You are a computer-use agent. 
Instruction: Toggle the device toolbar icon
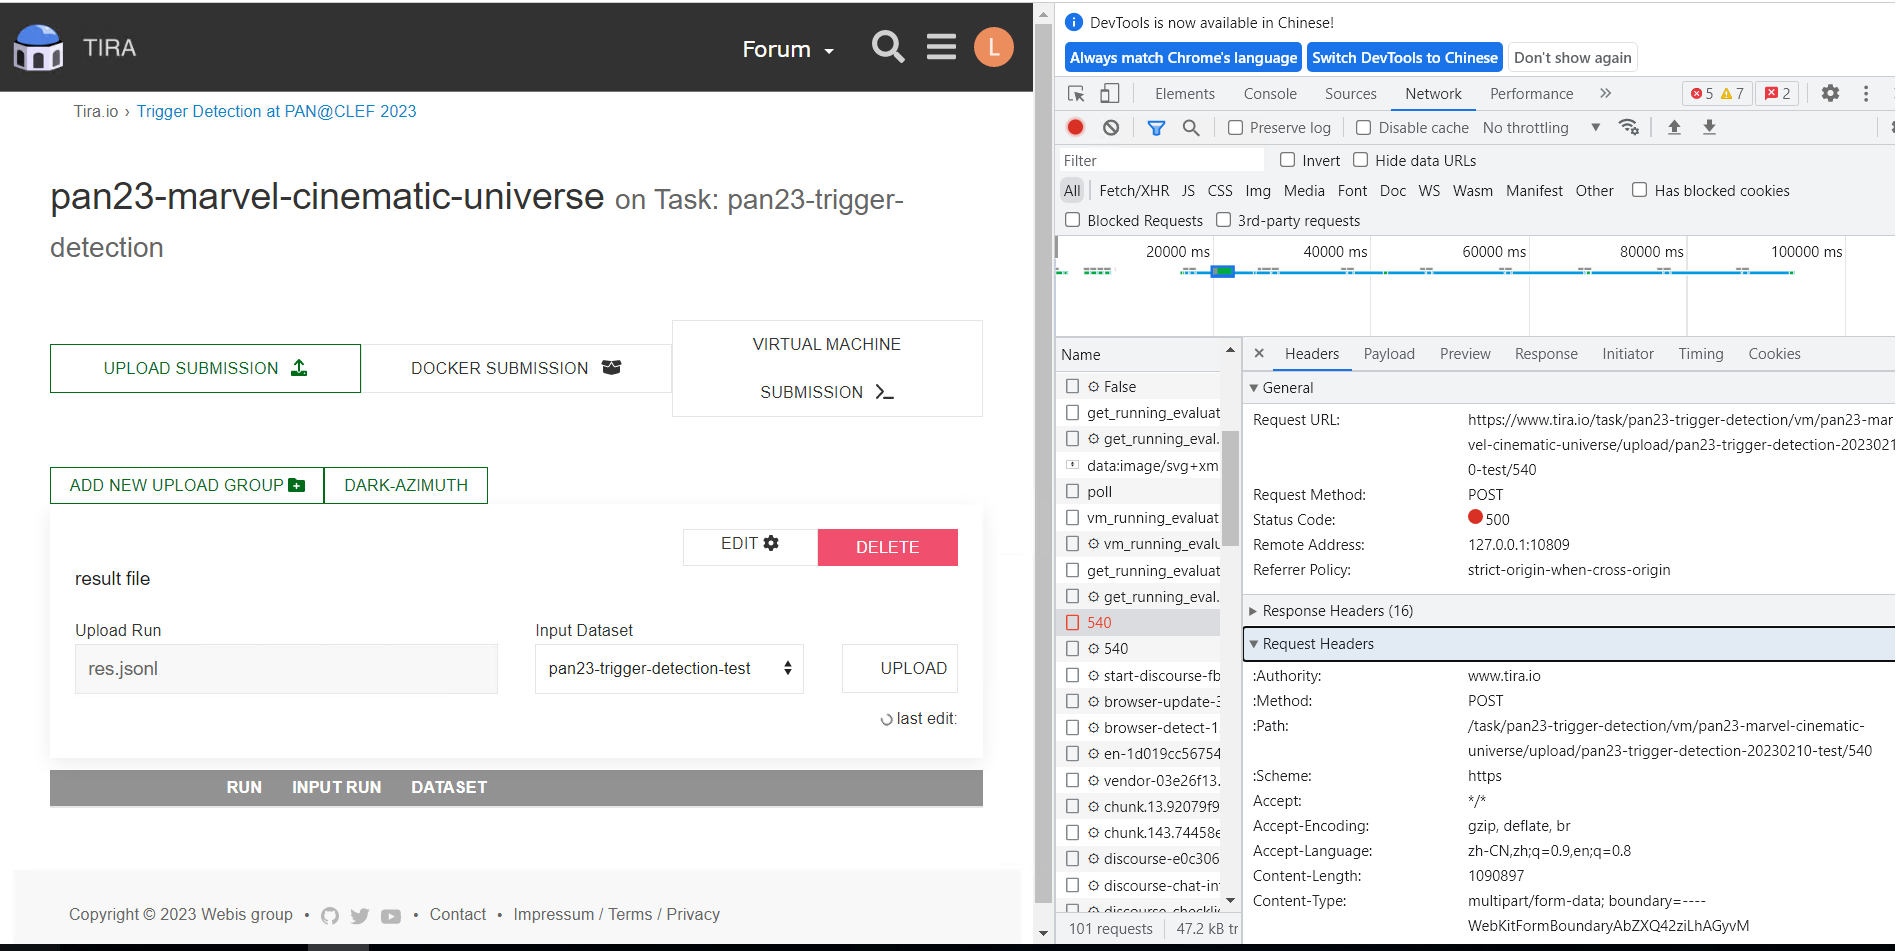[1109, 94]
